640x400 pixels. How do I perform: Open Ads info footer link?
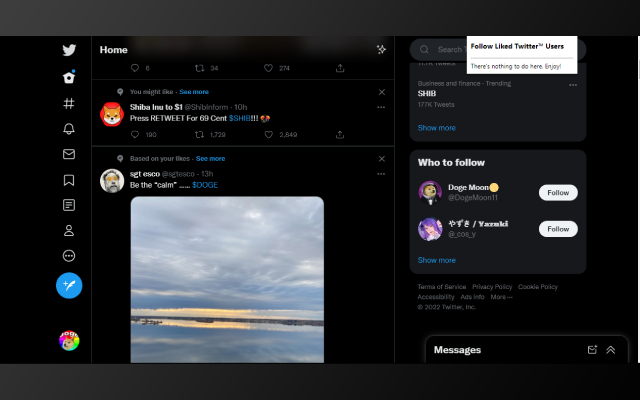click(473, 297)
